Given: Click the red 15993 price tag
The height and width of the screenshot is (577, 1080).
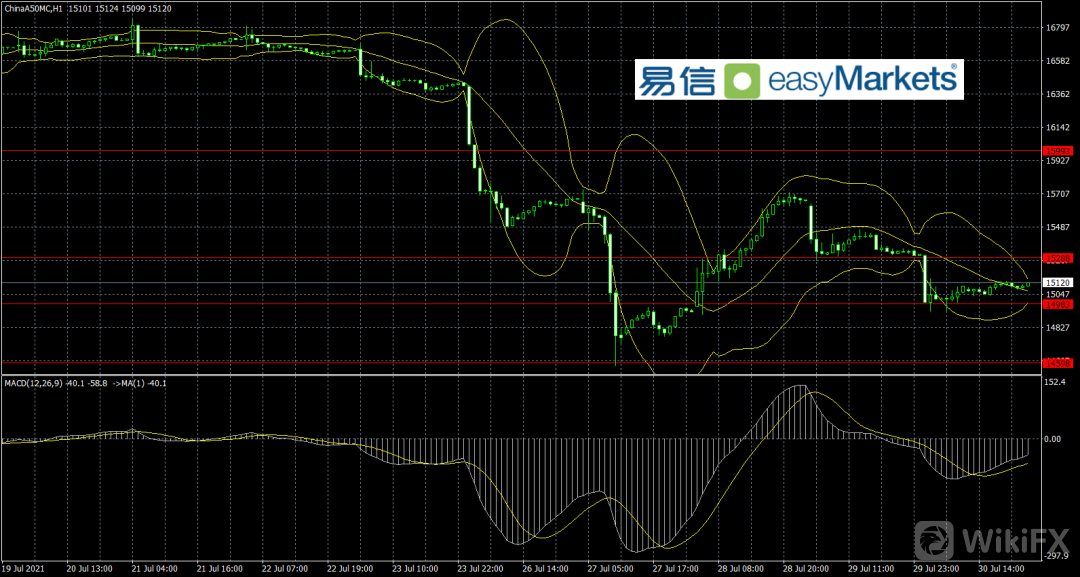Looking at the screenshot, I should tap(1057, 151).
